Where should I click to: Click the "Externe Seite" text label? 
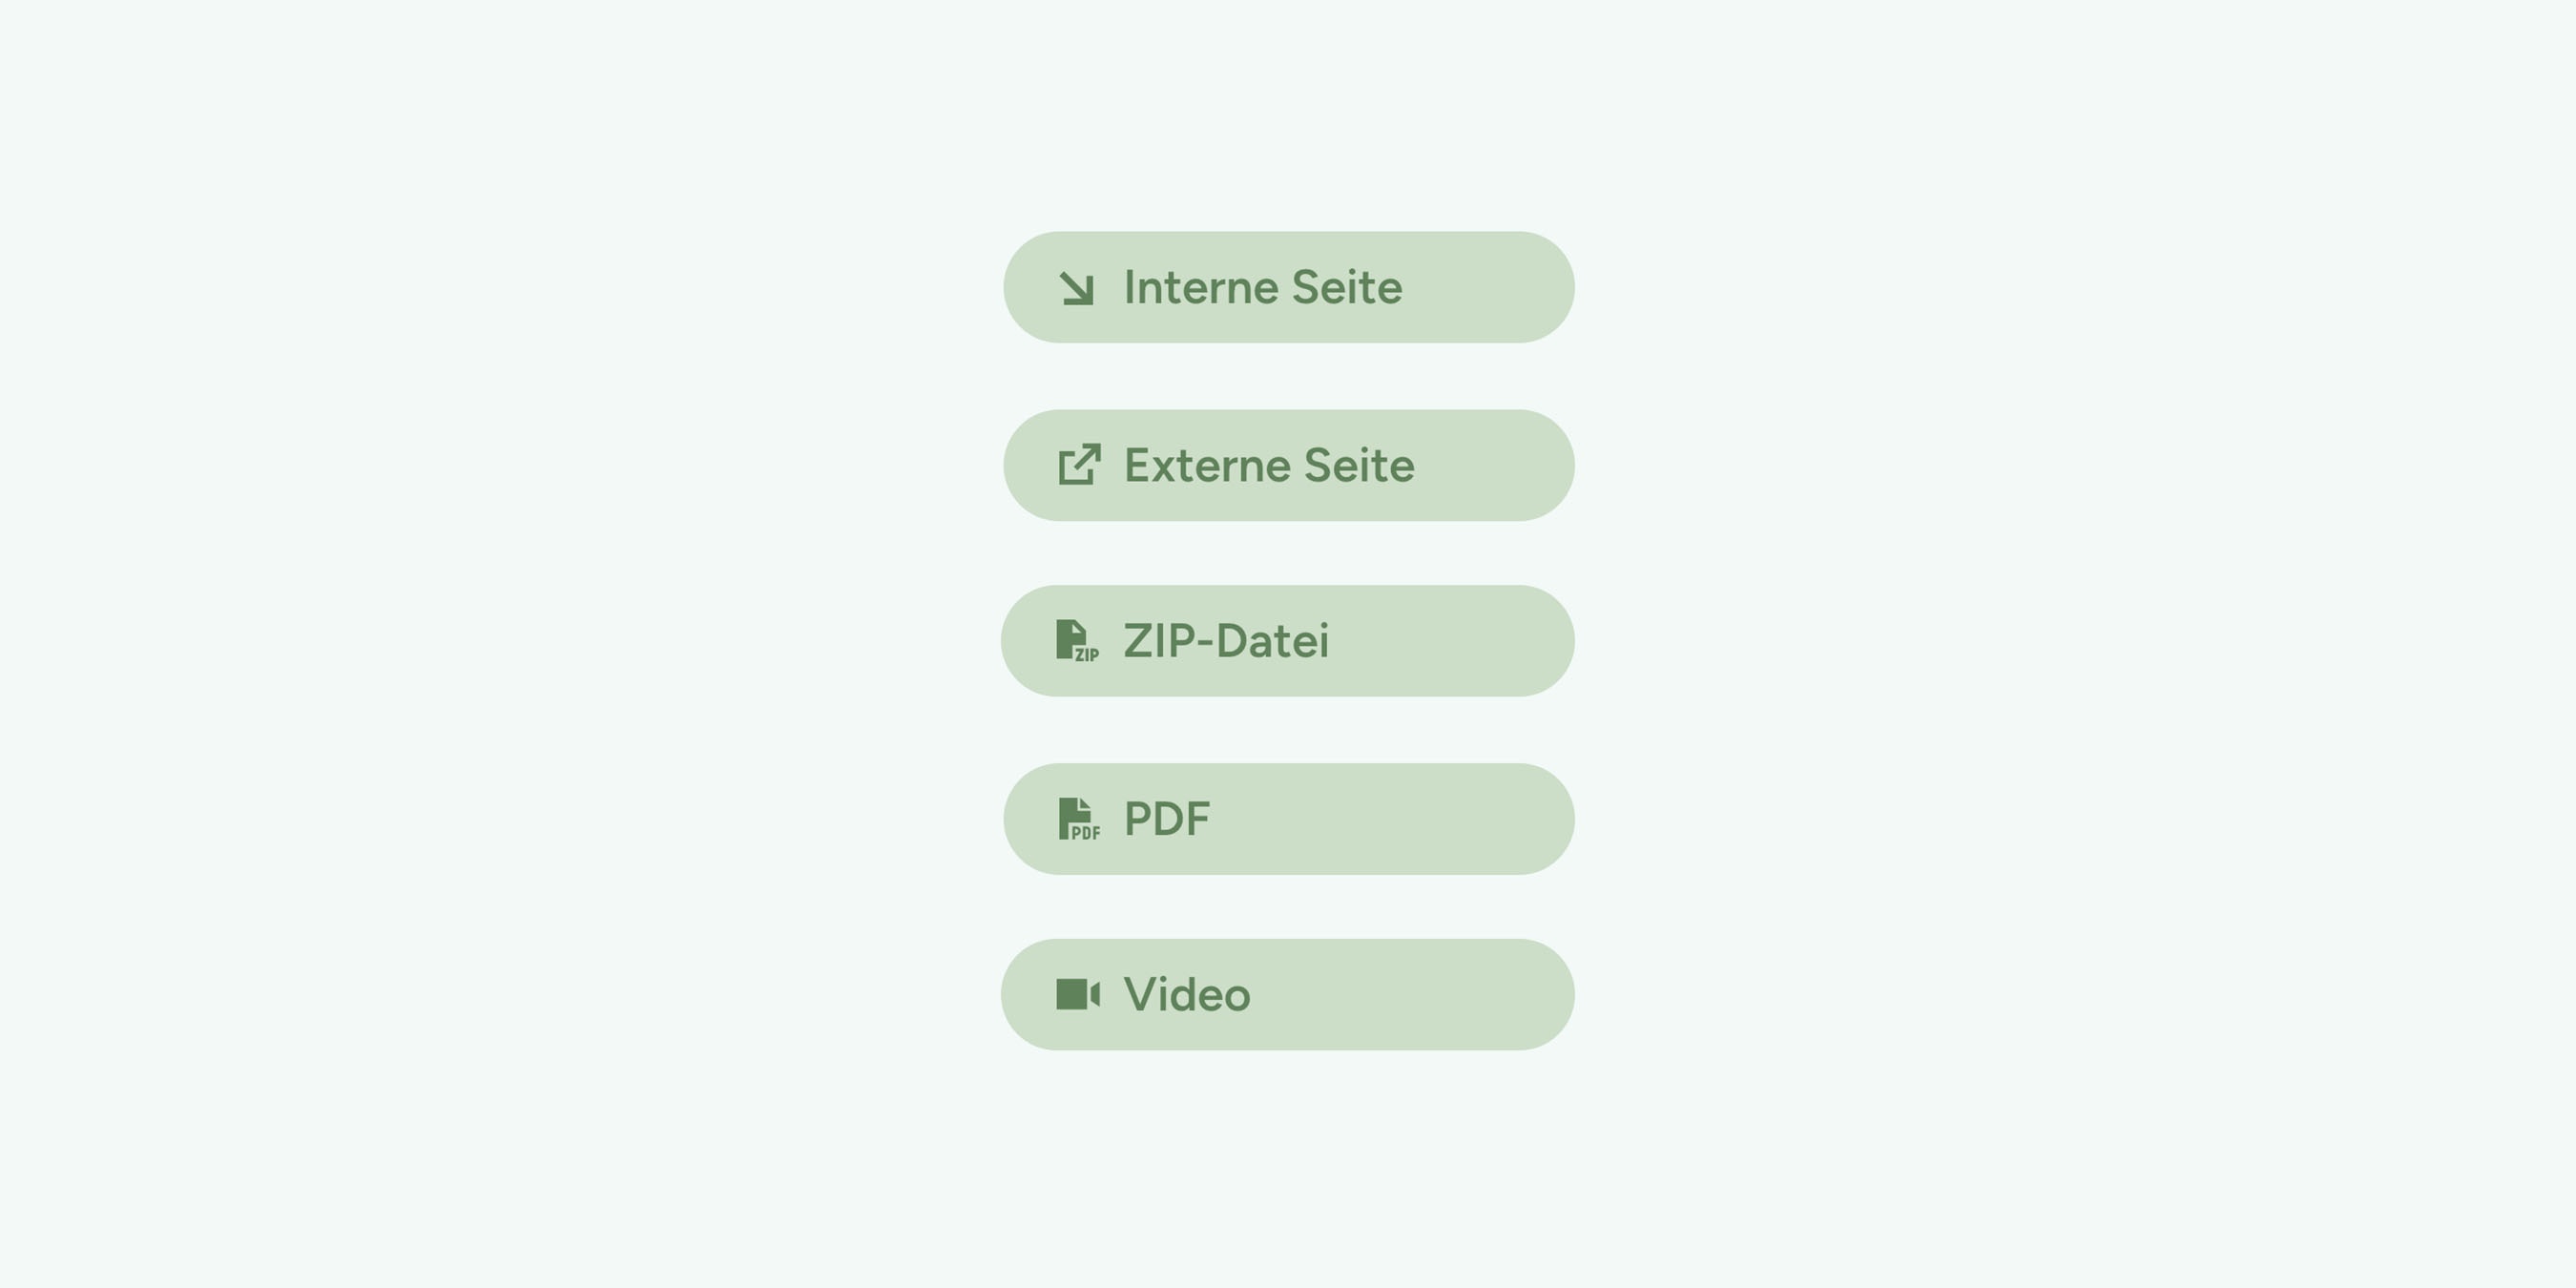pyautogui.click(x=1268, y=466)
